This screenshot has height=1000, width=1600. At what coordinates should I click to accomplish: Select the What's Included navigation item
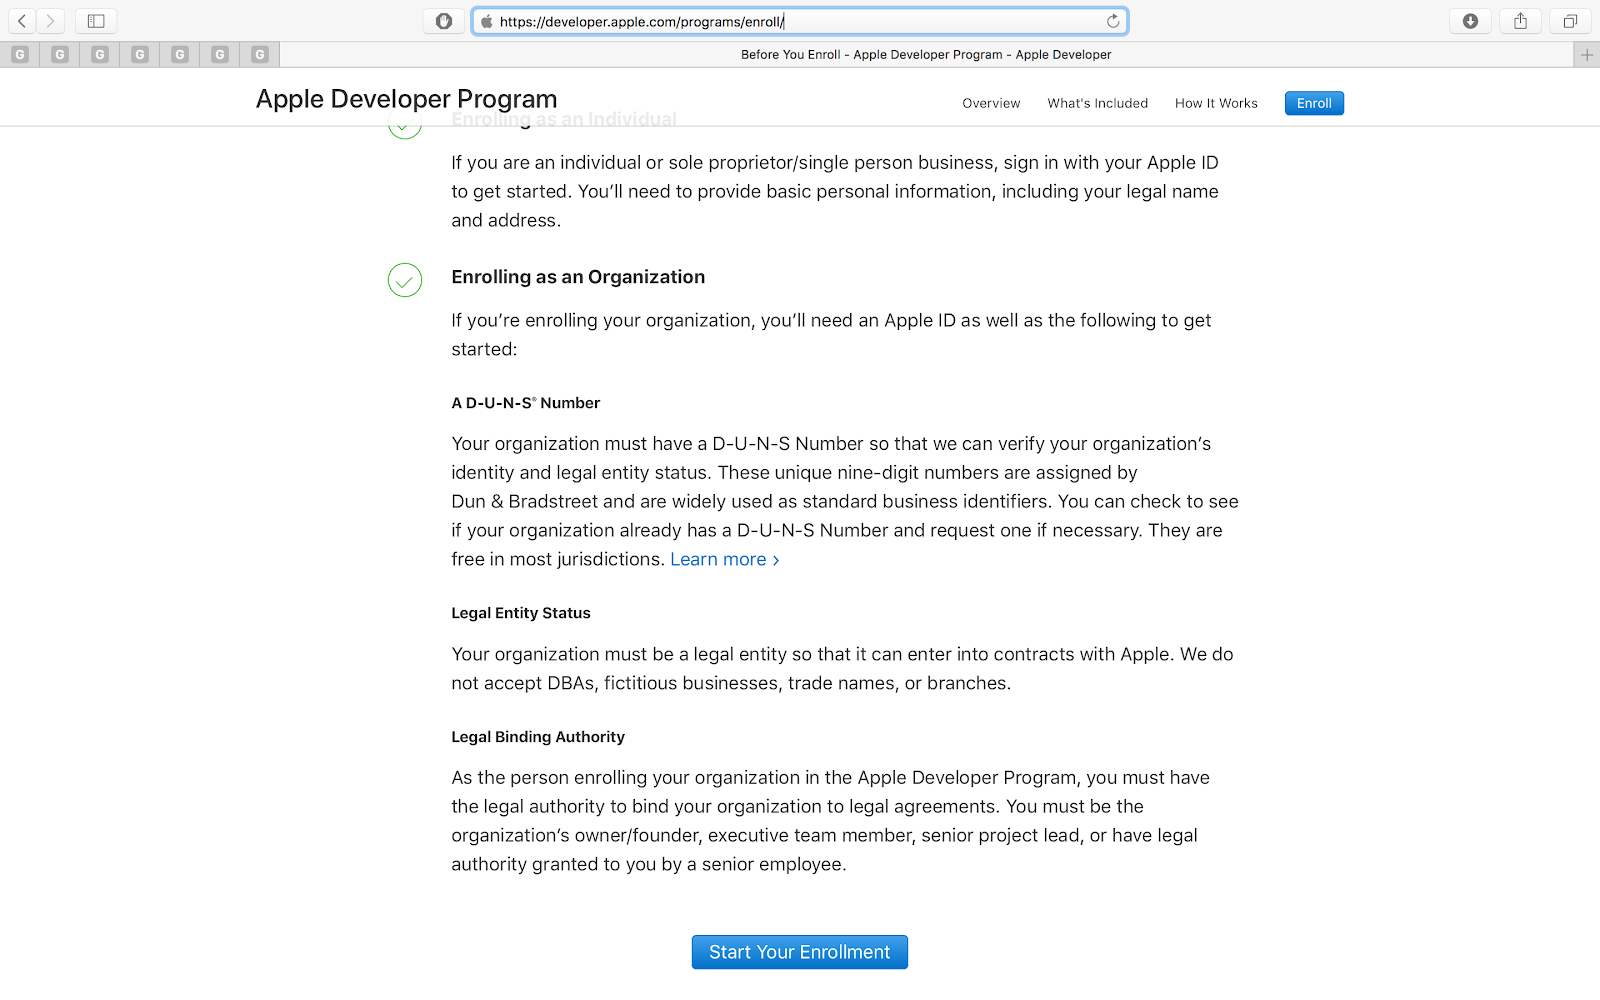pyautogui.click(x=1097, y=103)
